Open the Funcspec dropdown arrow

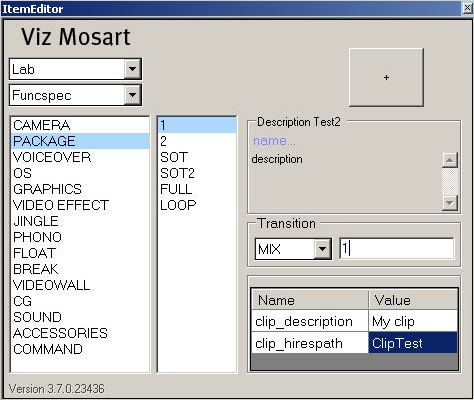(x=132, y=95)
